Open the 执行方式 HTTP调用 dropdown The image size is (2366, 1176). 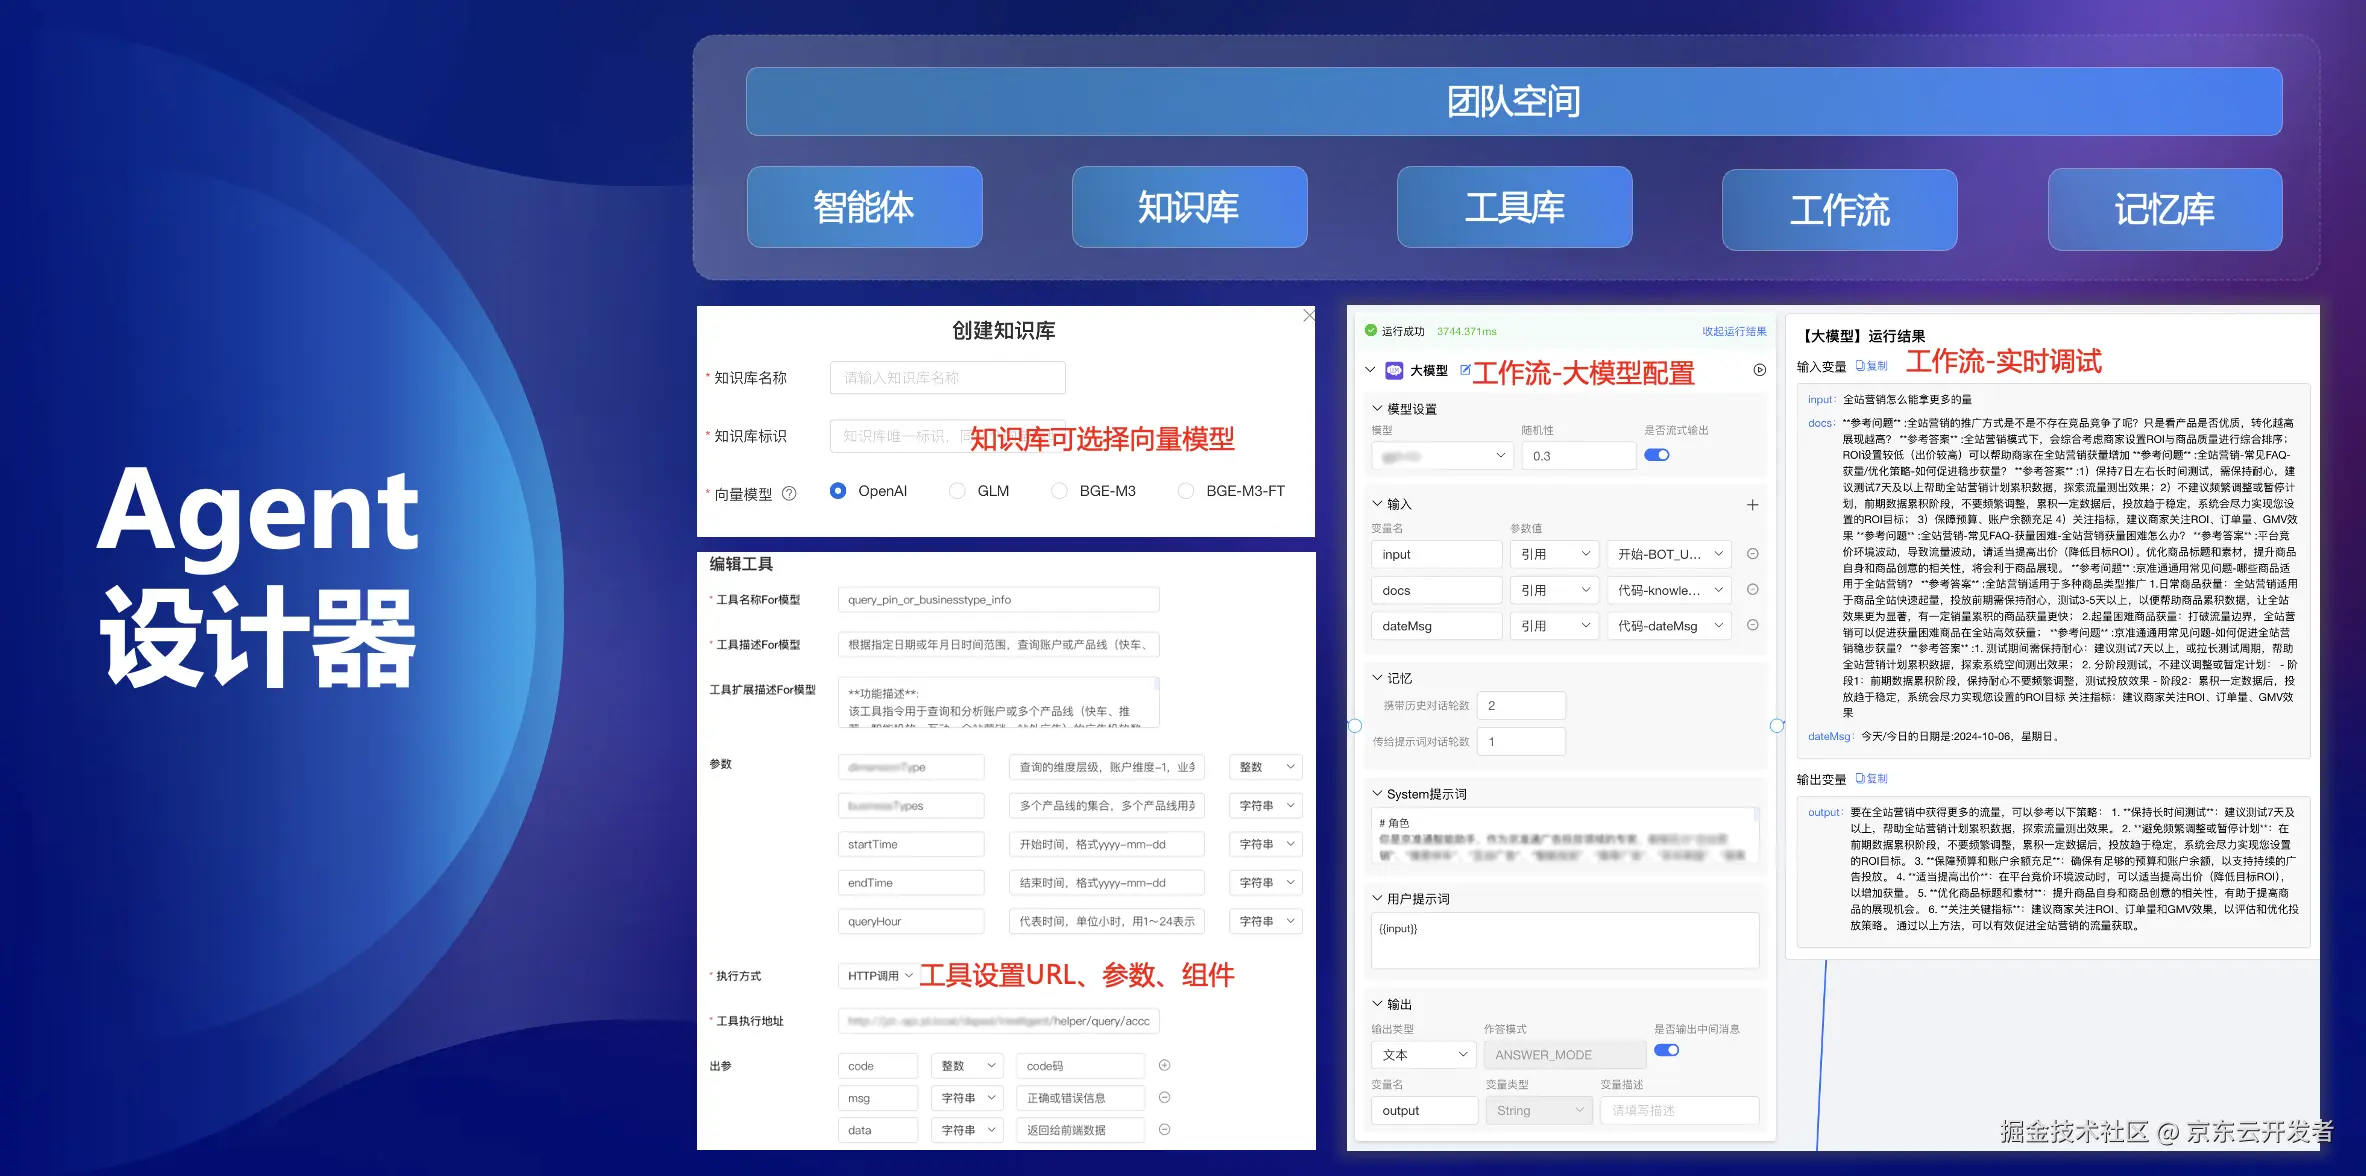[879, 975]
